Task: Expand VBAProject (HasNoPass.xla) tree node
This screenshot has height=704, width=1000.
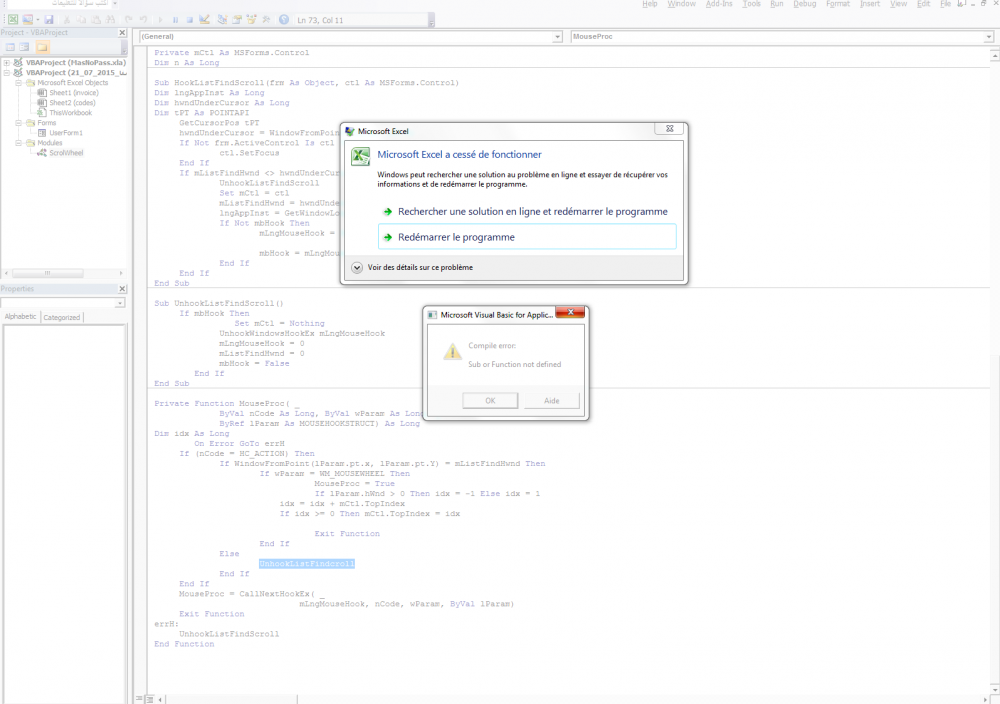Action: coord(7,63)
